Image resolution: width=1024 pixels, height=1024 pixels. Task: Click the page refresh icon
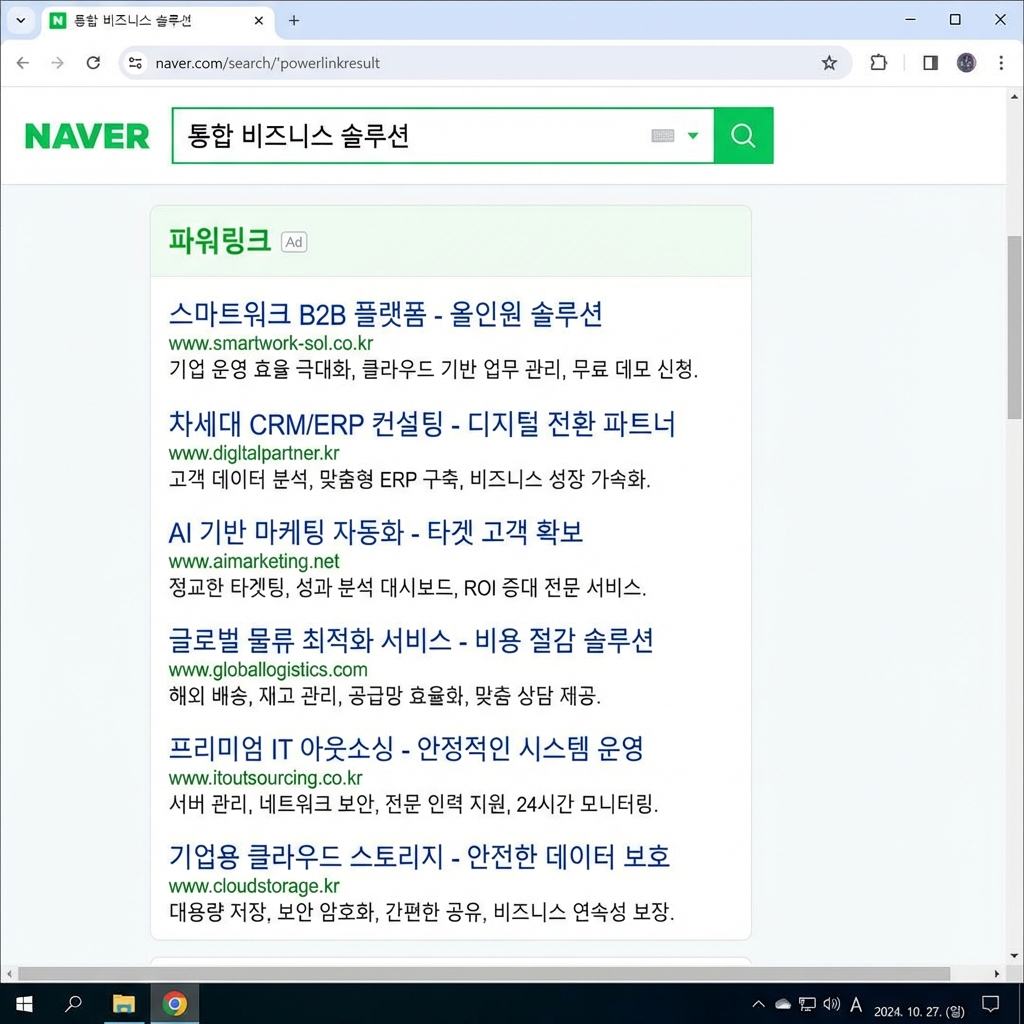pyautogui.click(x=93, y=62)
